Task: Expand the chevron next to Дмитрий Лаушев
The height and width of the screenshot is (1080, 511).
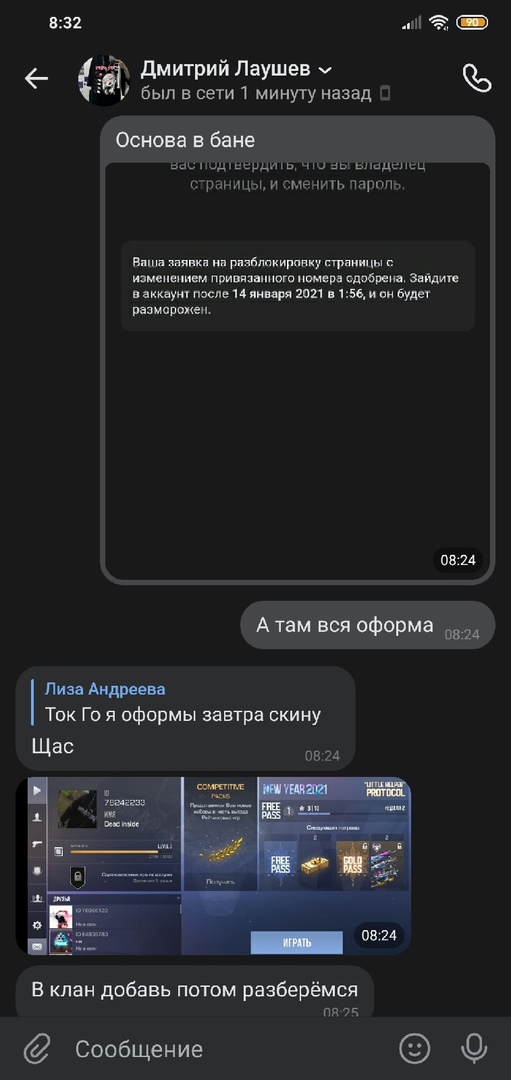Action: point(326,70)
